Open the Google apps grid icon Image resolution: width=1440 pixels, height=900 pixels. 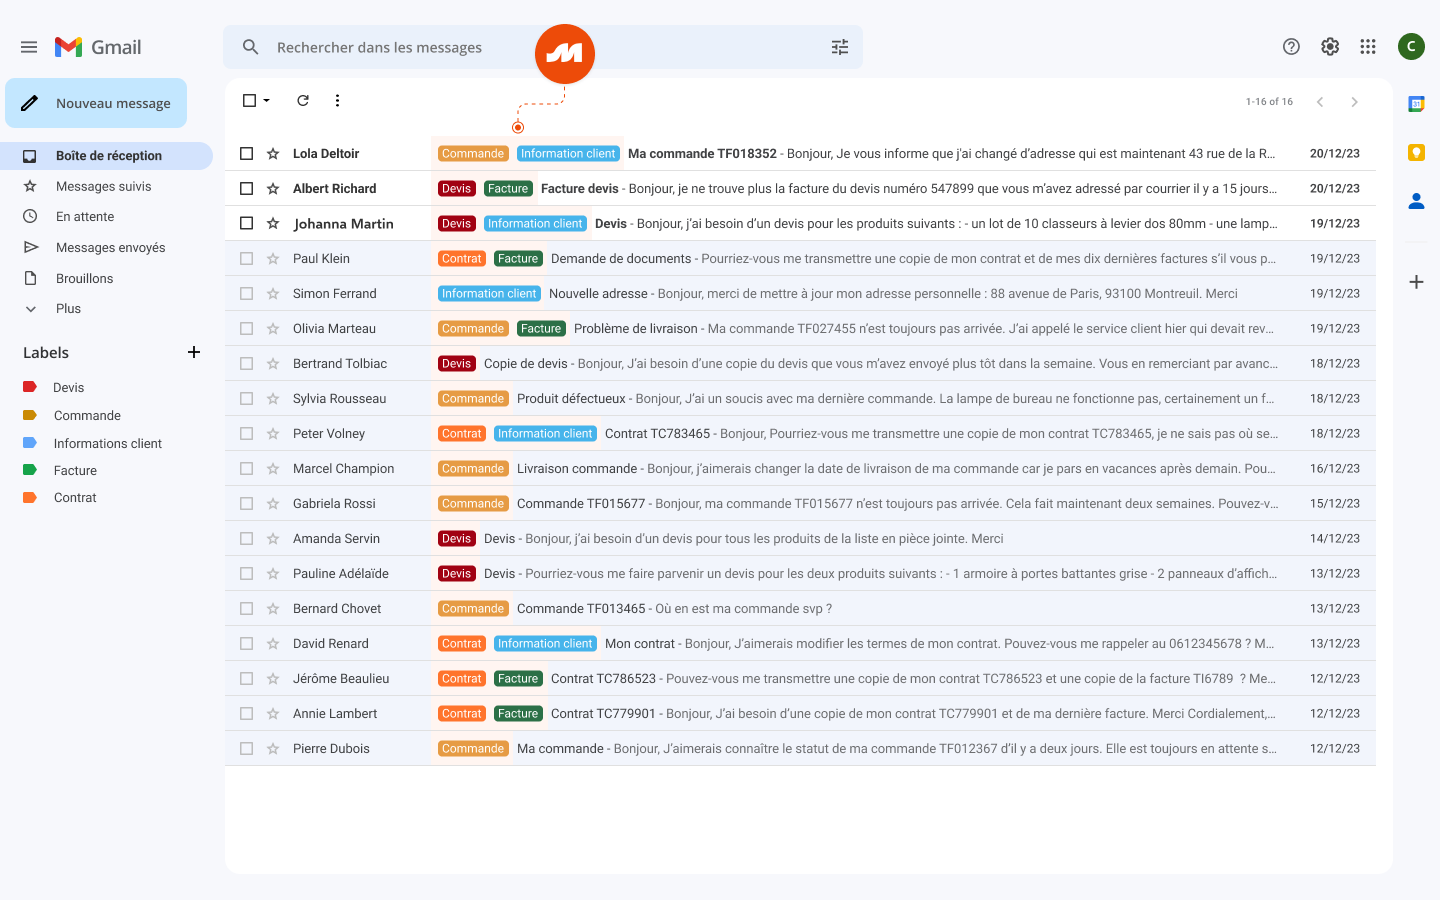(1368, 47)
